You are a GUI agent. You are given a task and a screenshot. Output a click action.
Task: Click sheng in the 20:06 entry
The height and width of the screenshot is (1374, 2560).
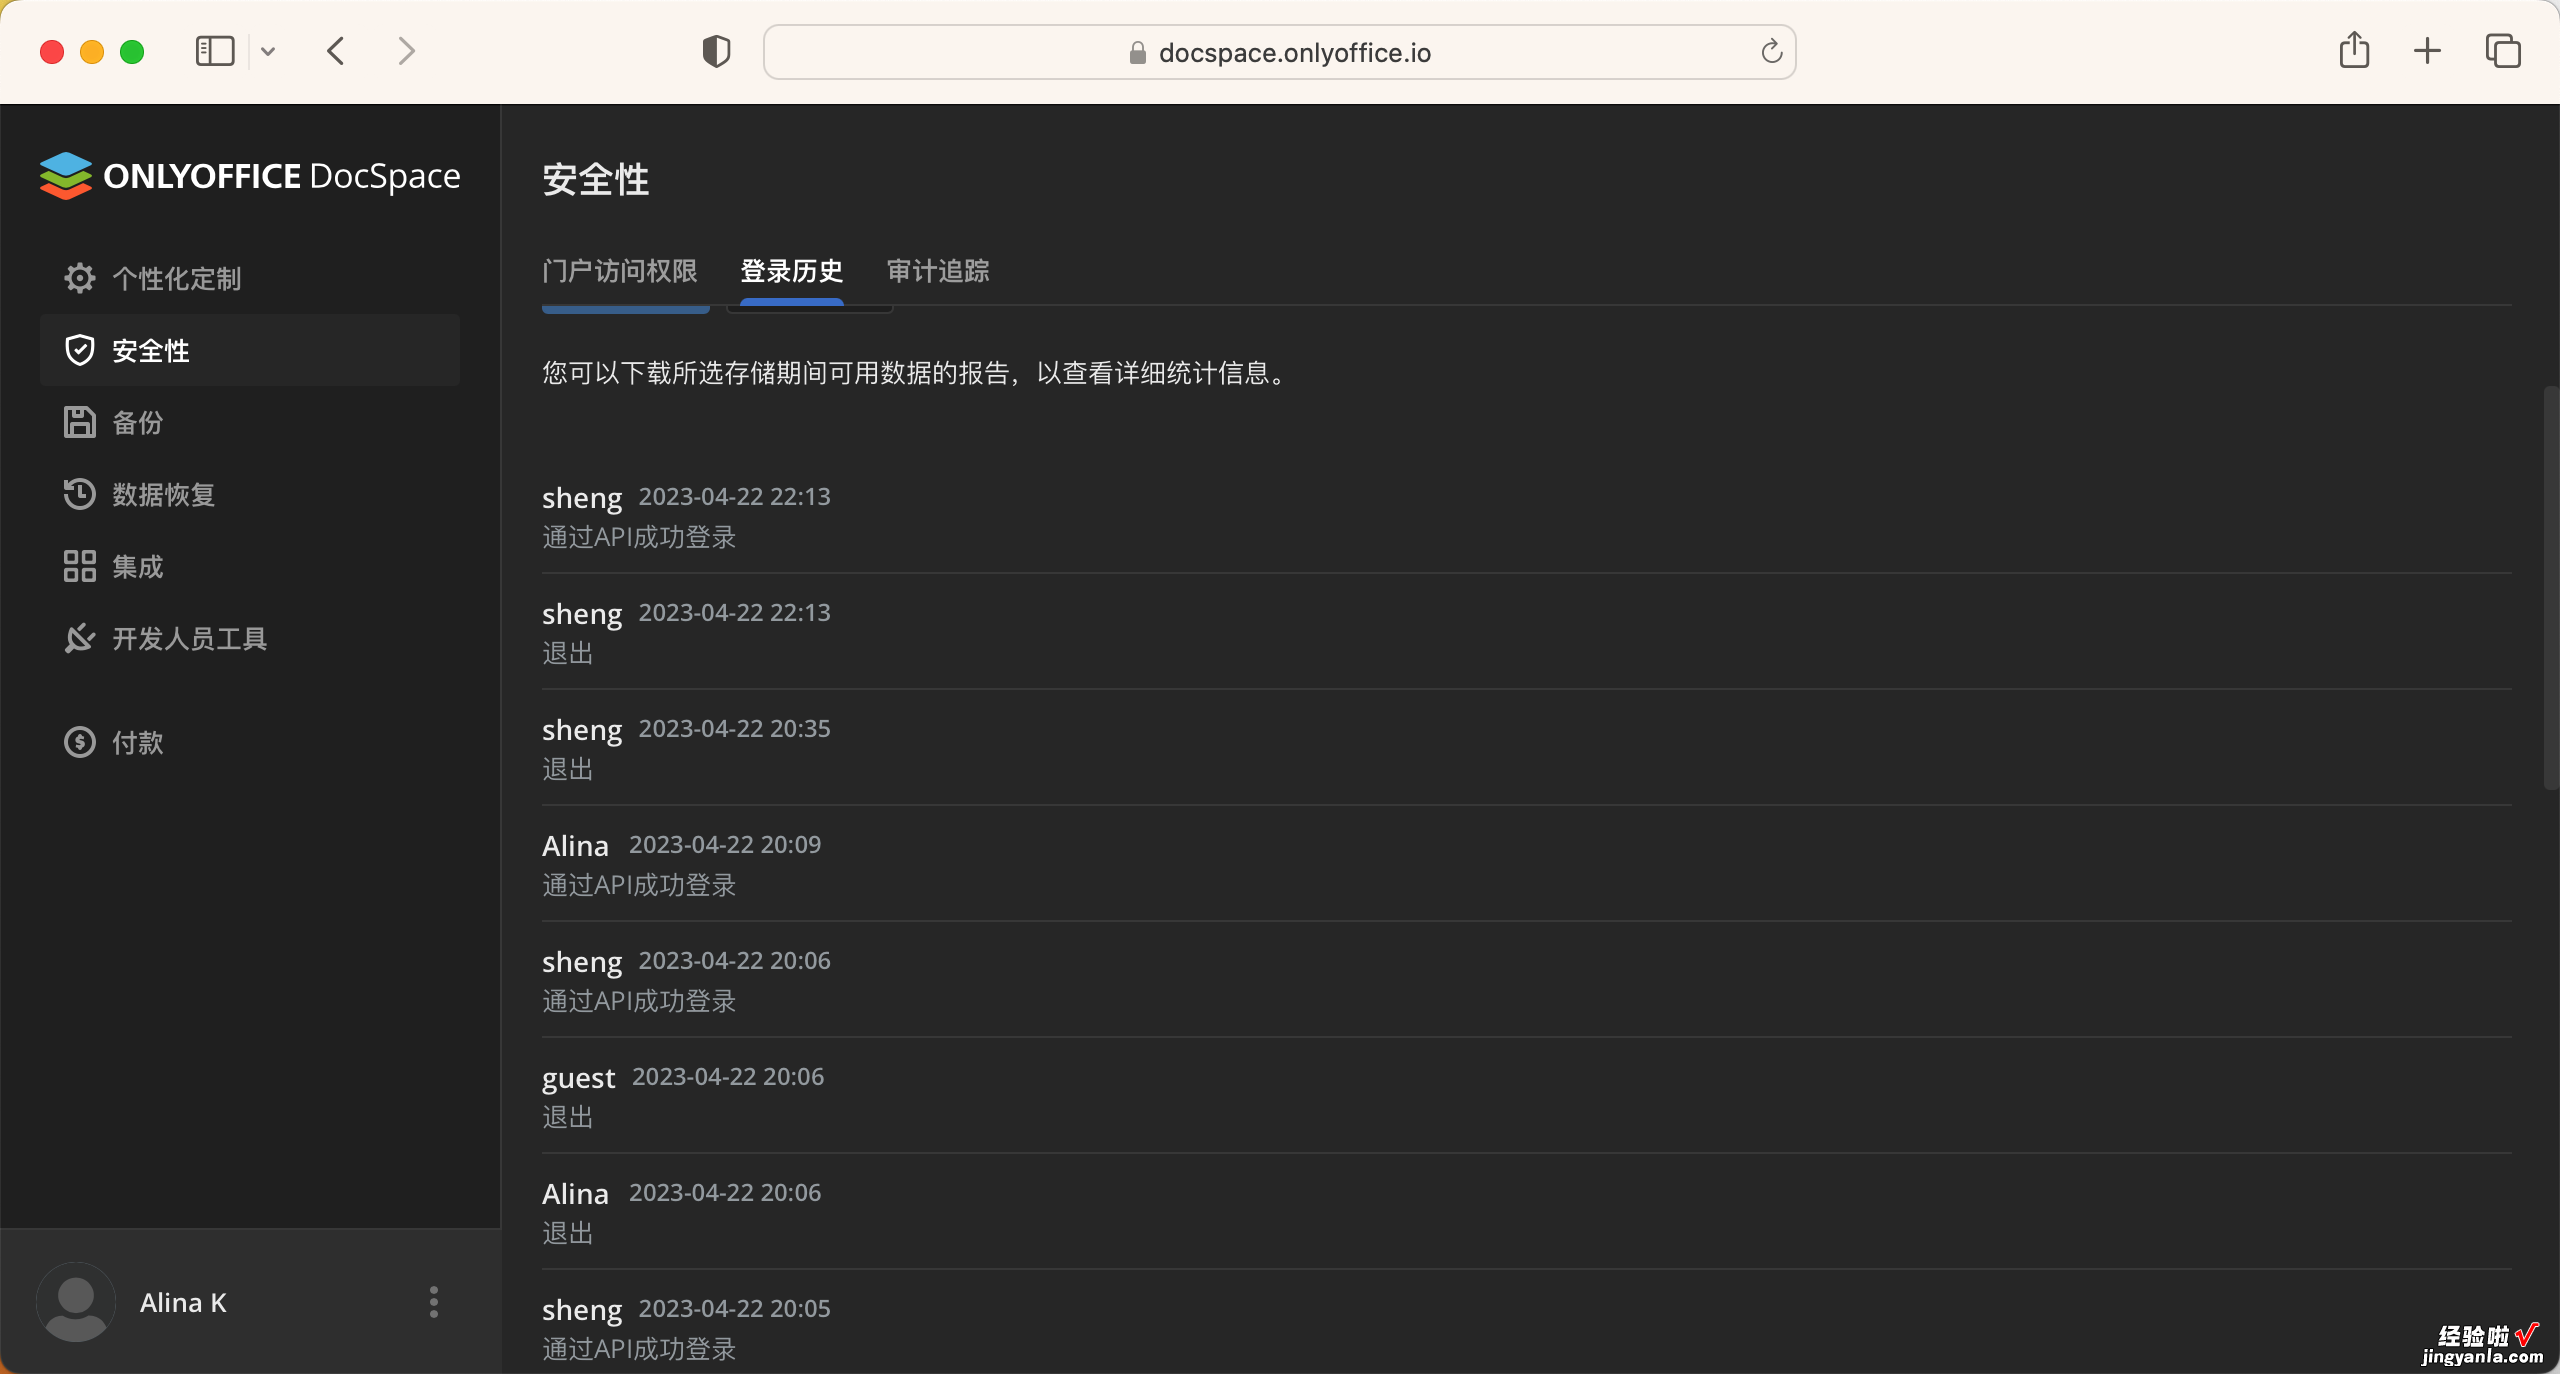pyautogui.click(x=582, y=962)
